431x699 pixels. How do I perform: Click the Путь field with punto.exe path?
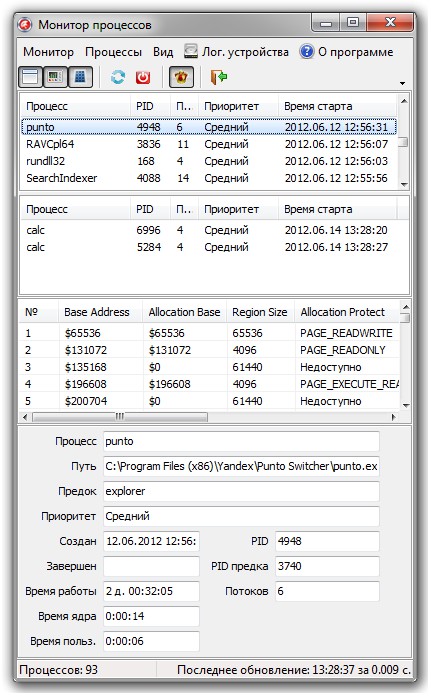(241, 466)
